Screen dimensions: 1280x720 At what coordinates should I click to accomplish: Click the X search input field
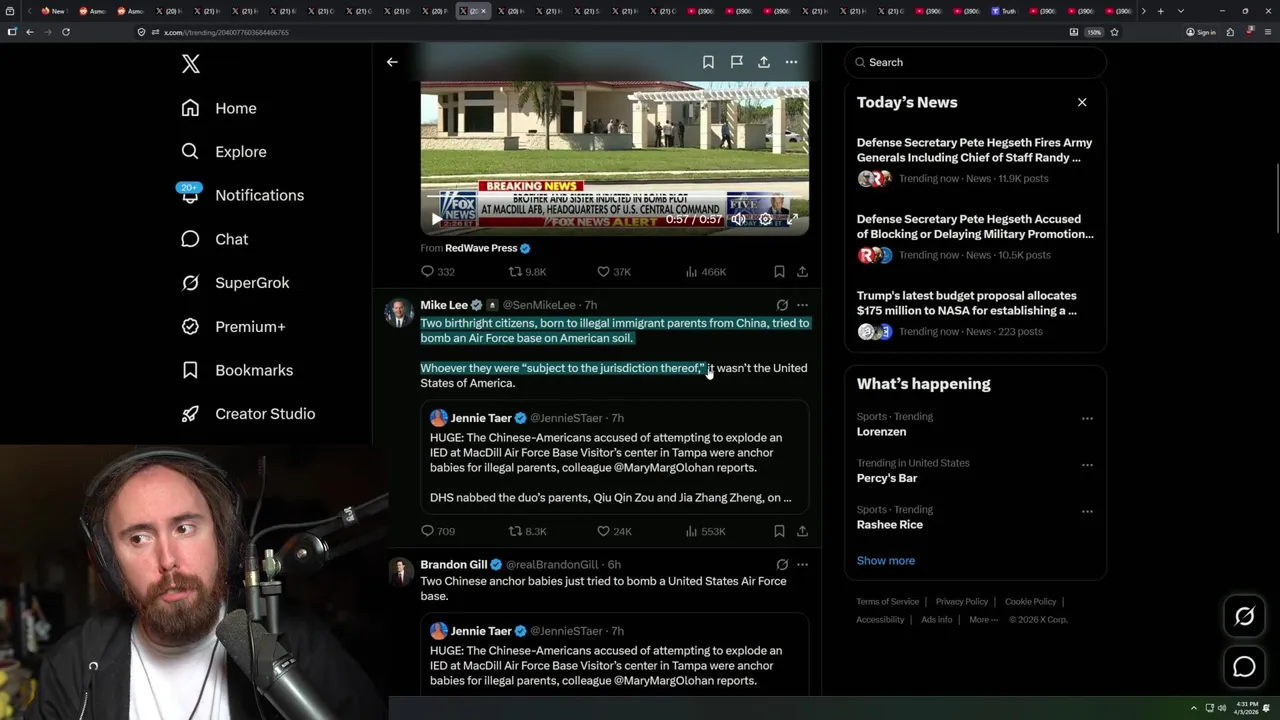click(x=976, y=62)
